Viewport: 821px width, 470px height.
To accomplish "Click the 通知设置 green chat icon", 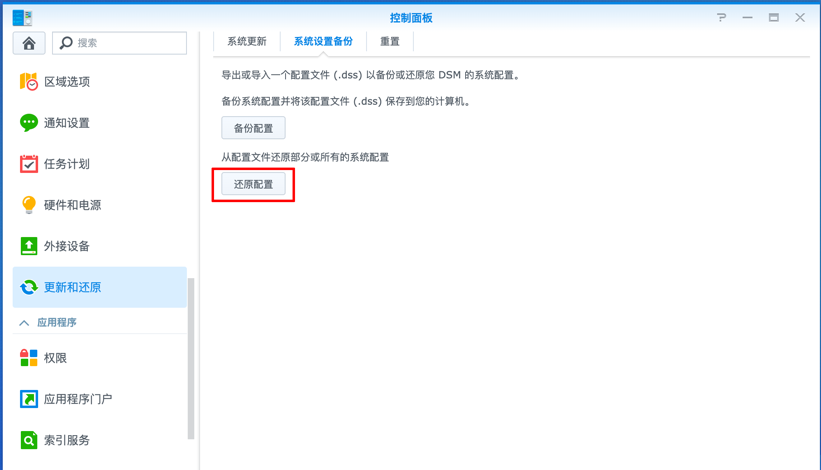I will pos(29,122).
